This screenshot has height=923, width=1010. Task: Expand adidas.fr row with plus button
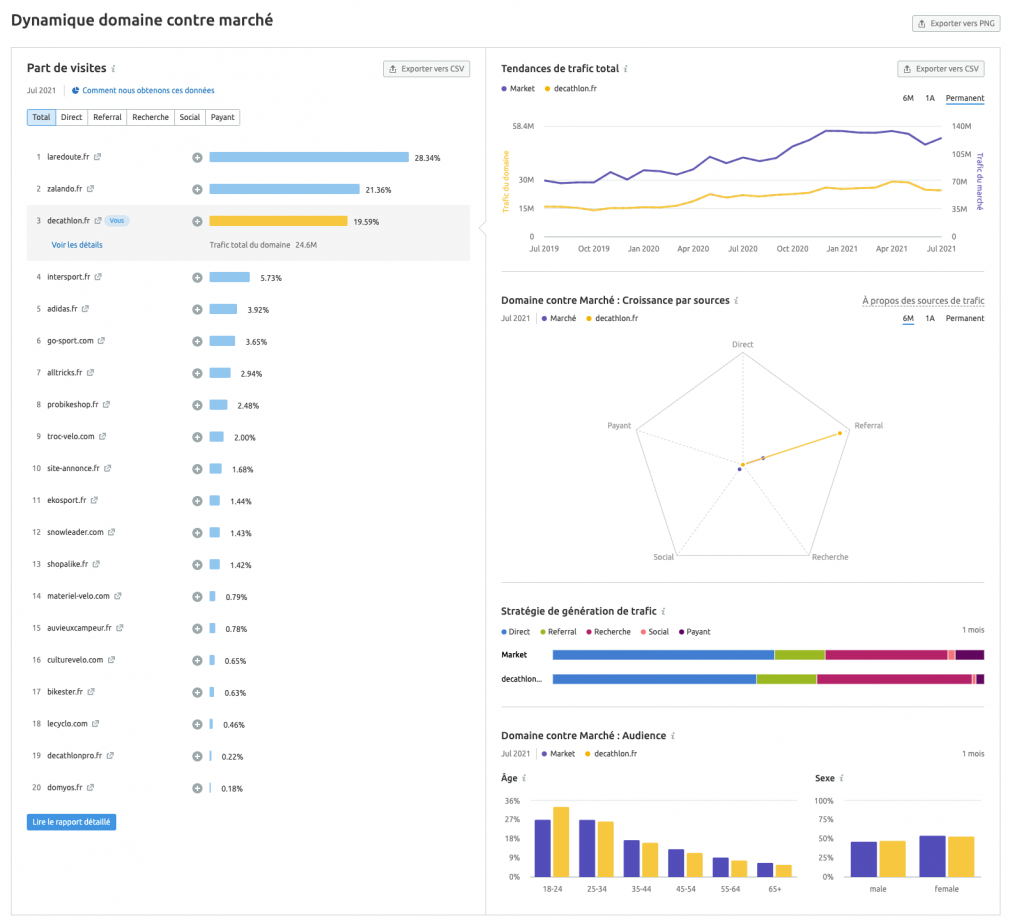click(x=197, y=309)
